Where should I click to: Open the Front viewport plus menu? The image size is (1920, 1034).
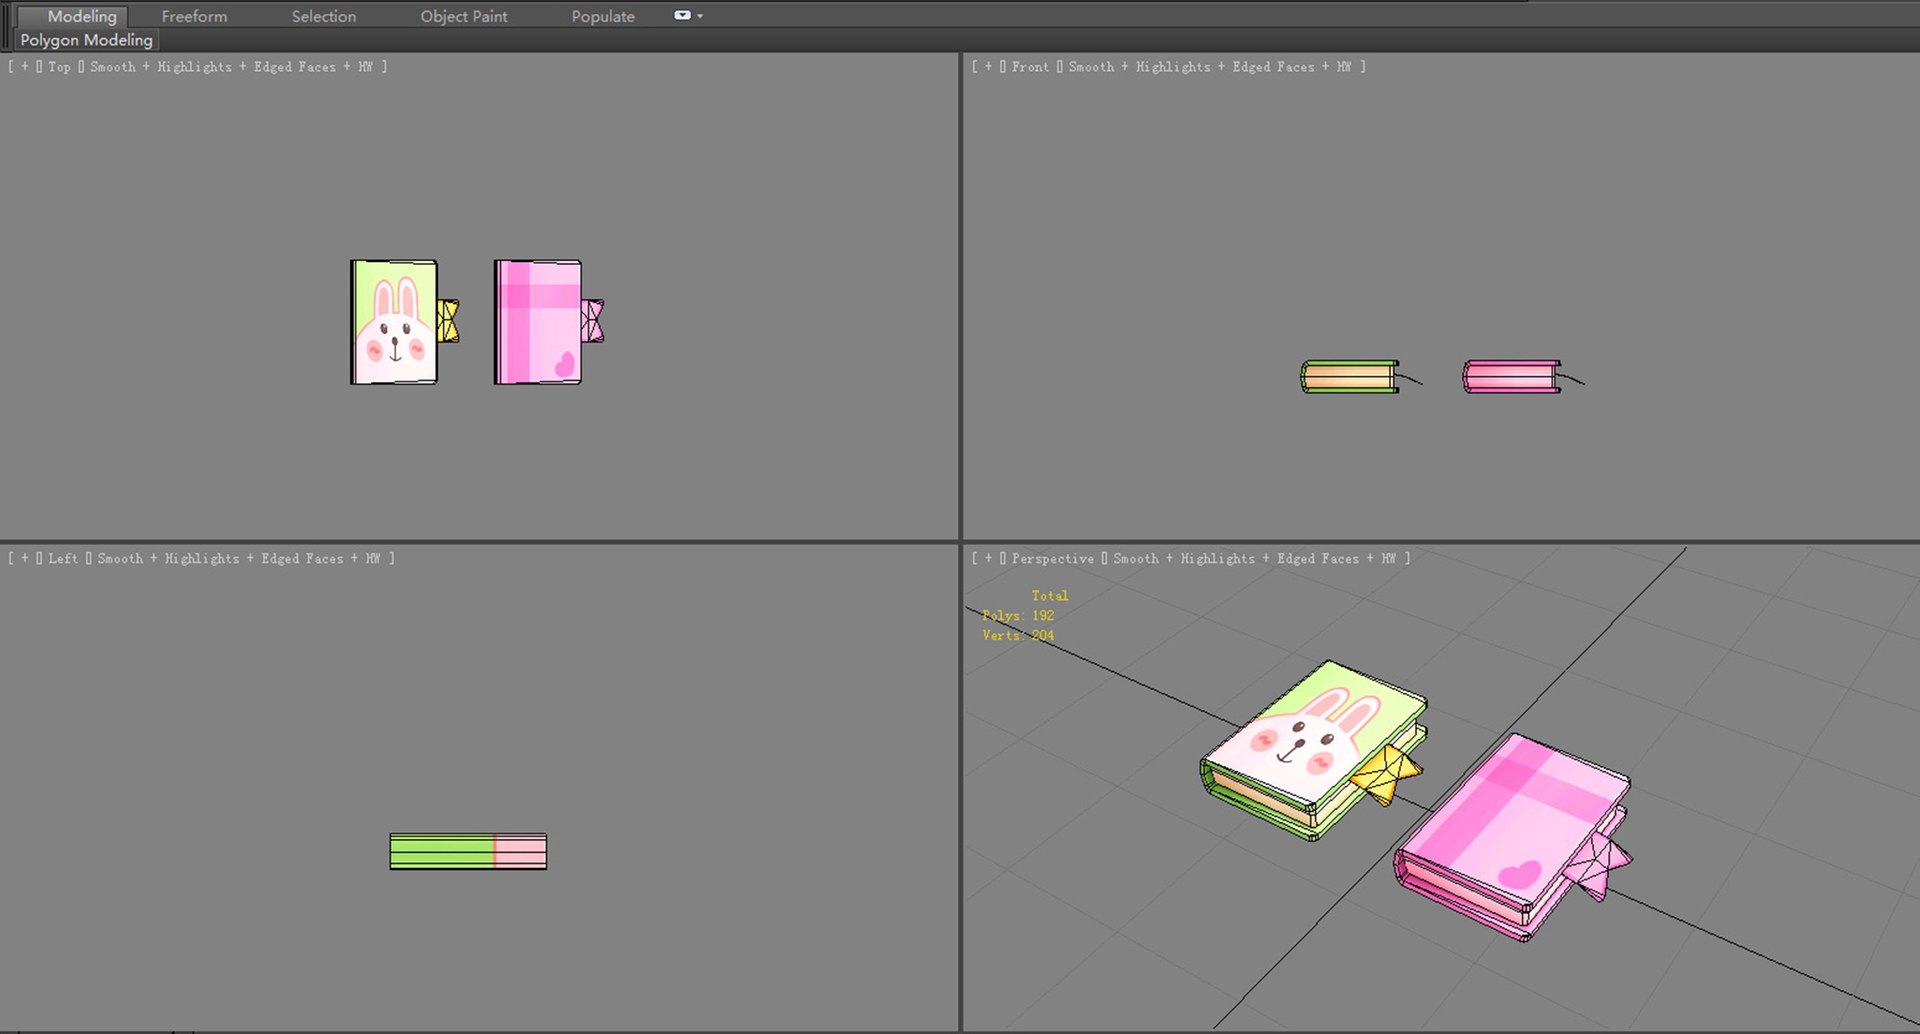[988, 67]
